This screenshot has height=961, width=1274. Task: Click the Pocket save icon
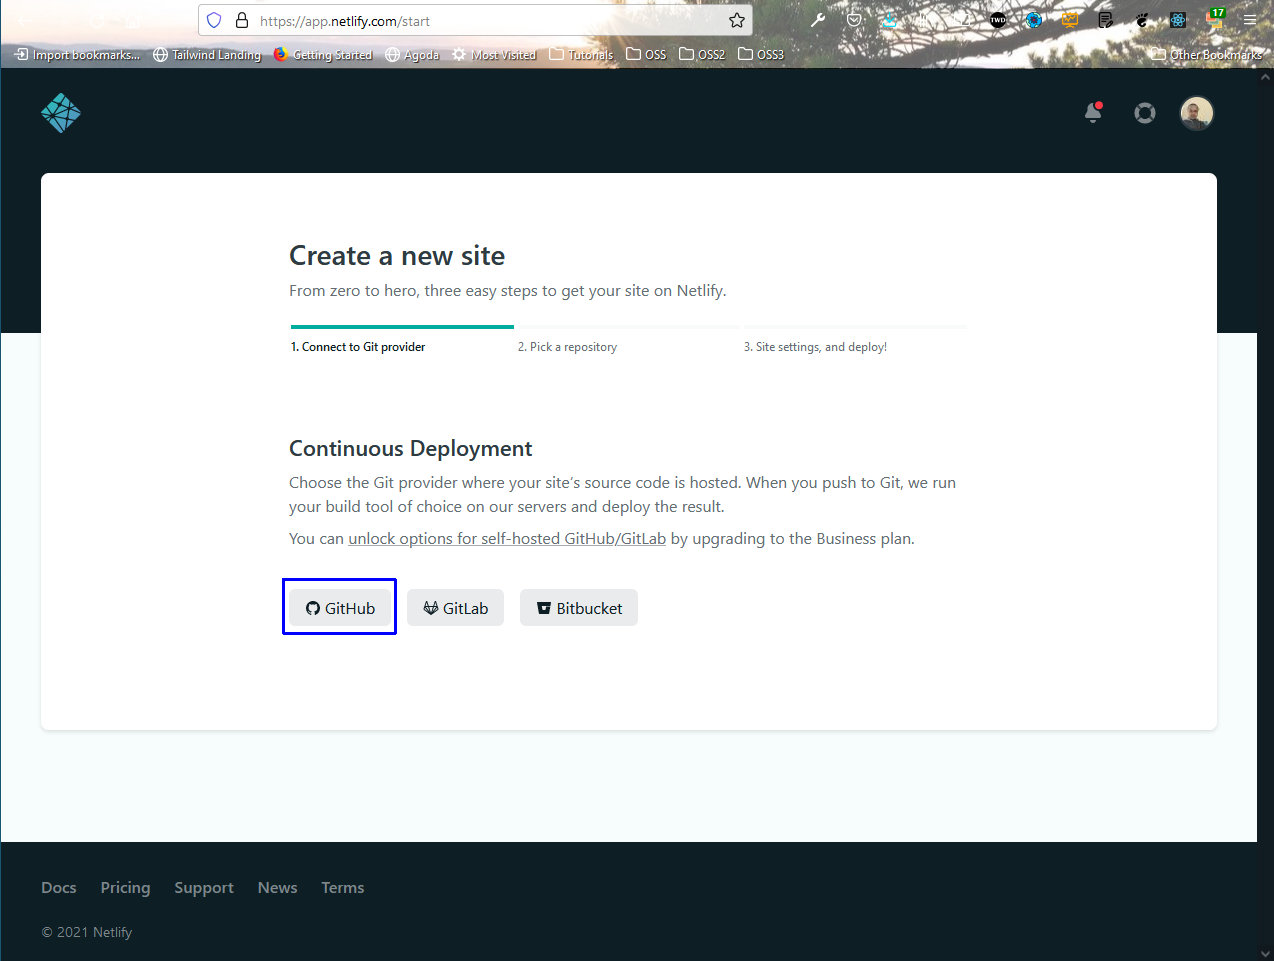point(854,20)
